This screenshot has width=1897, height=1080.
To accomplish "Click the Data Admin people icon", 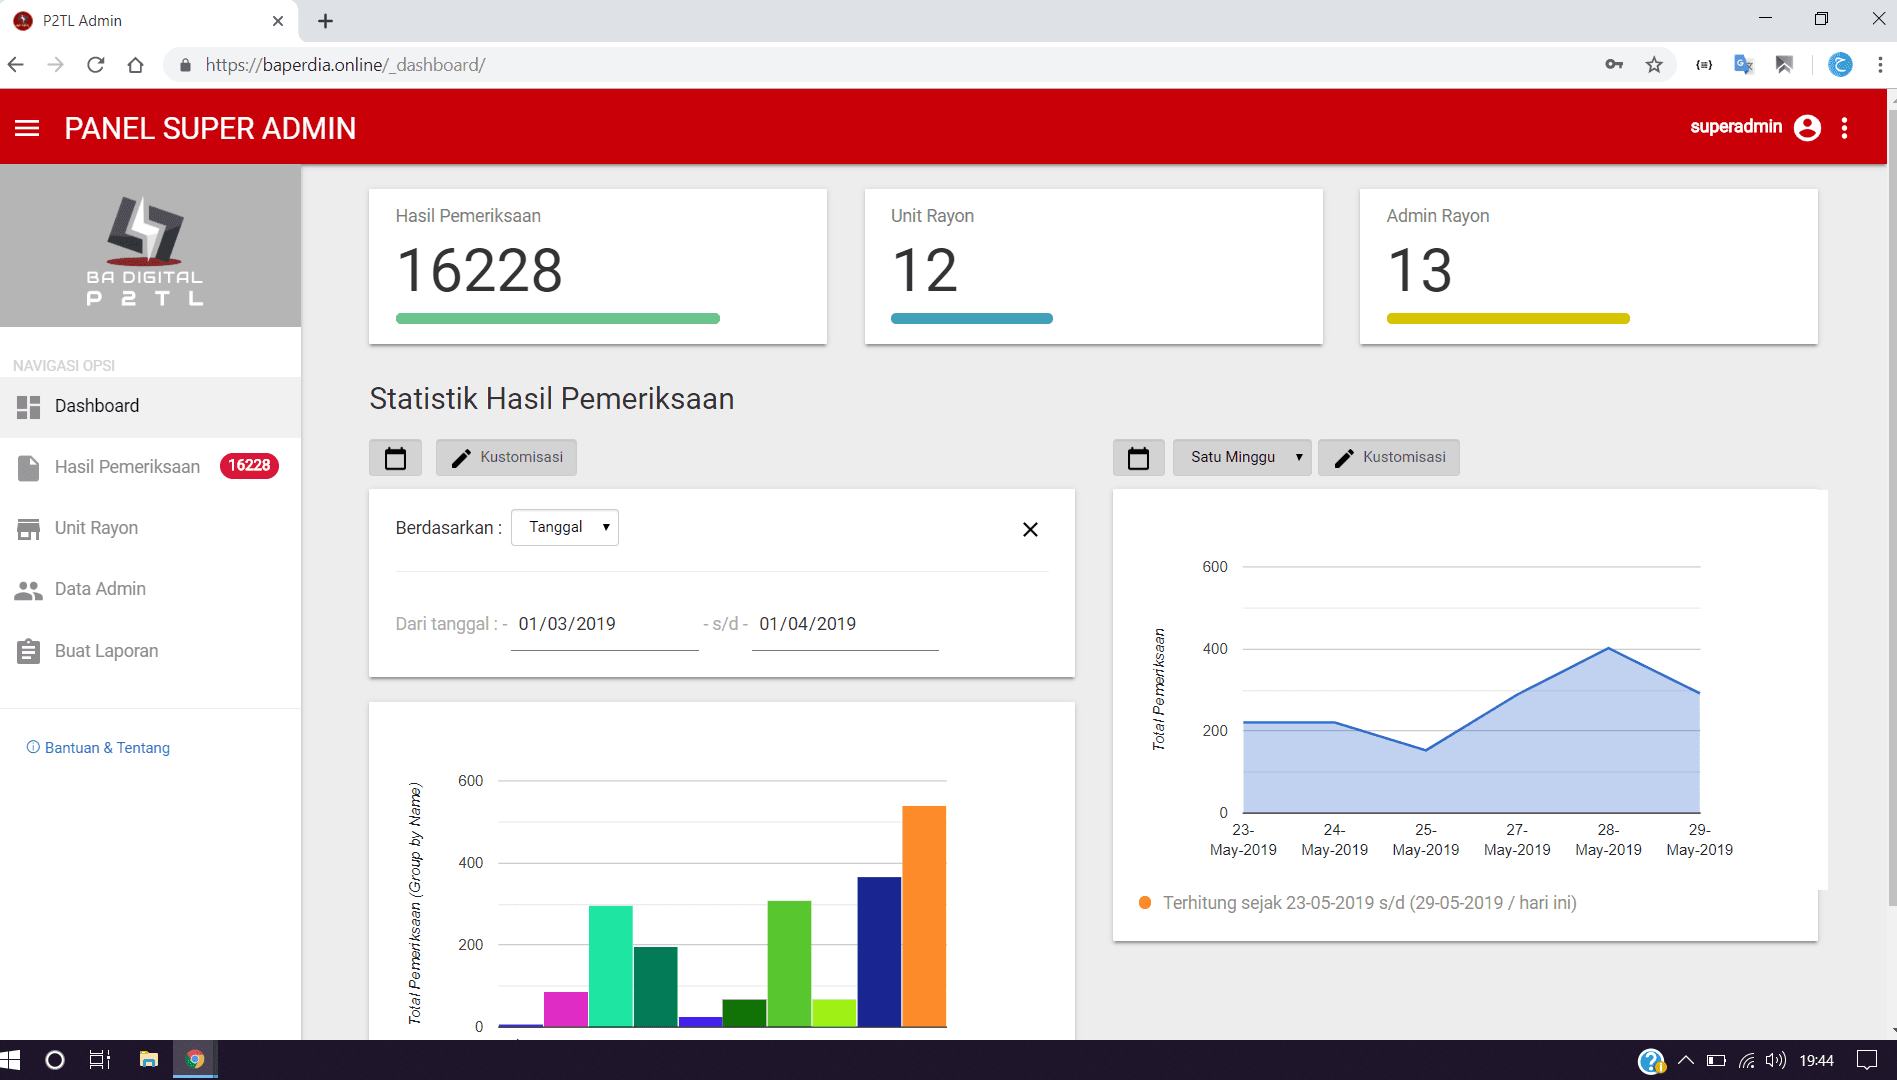I will pyautogui.click(x=28, y=590).
